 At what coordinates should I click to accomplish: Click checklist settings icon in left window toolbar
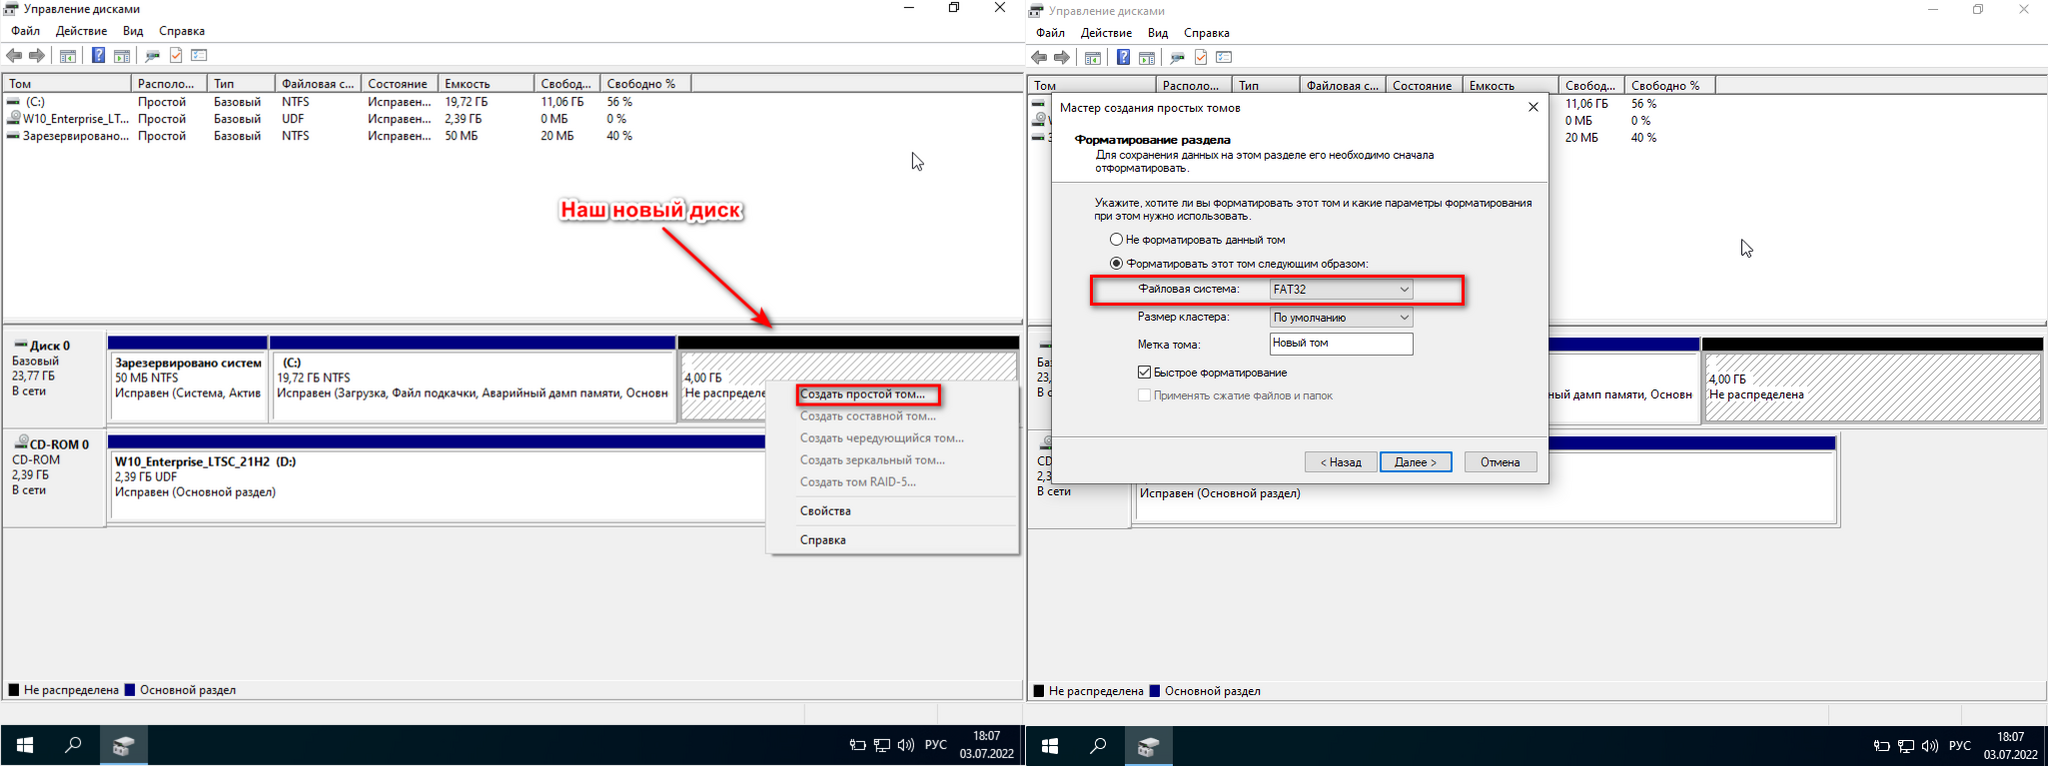199,56
